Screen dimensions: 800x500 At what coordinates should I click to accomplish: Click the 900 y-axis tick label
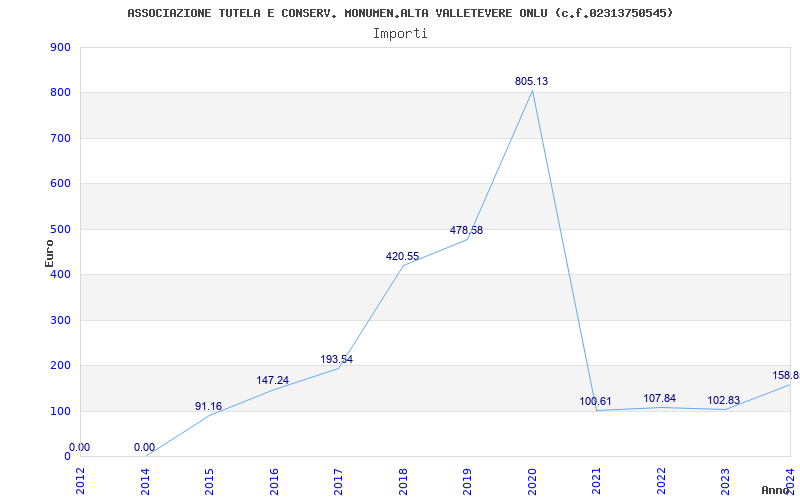pyautogui.click(x=60, y=47)
